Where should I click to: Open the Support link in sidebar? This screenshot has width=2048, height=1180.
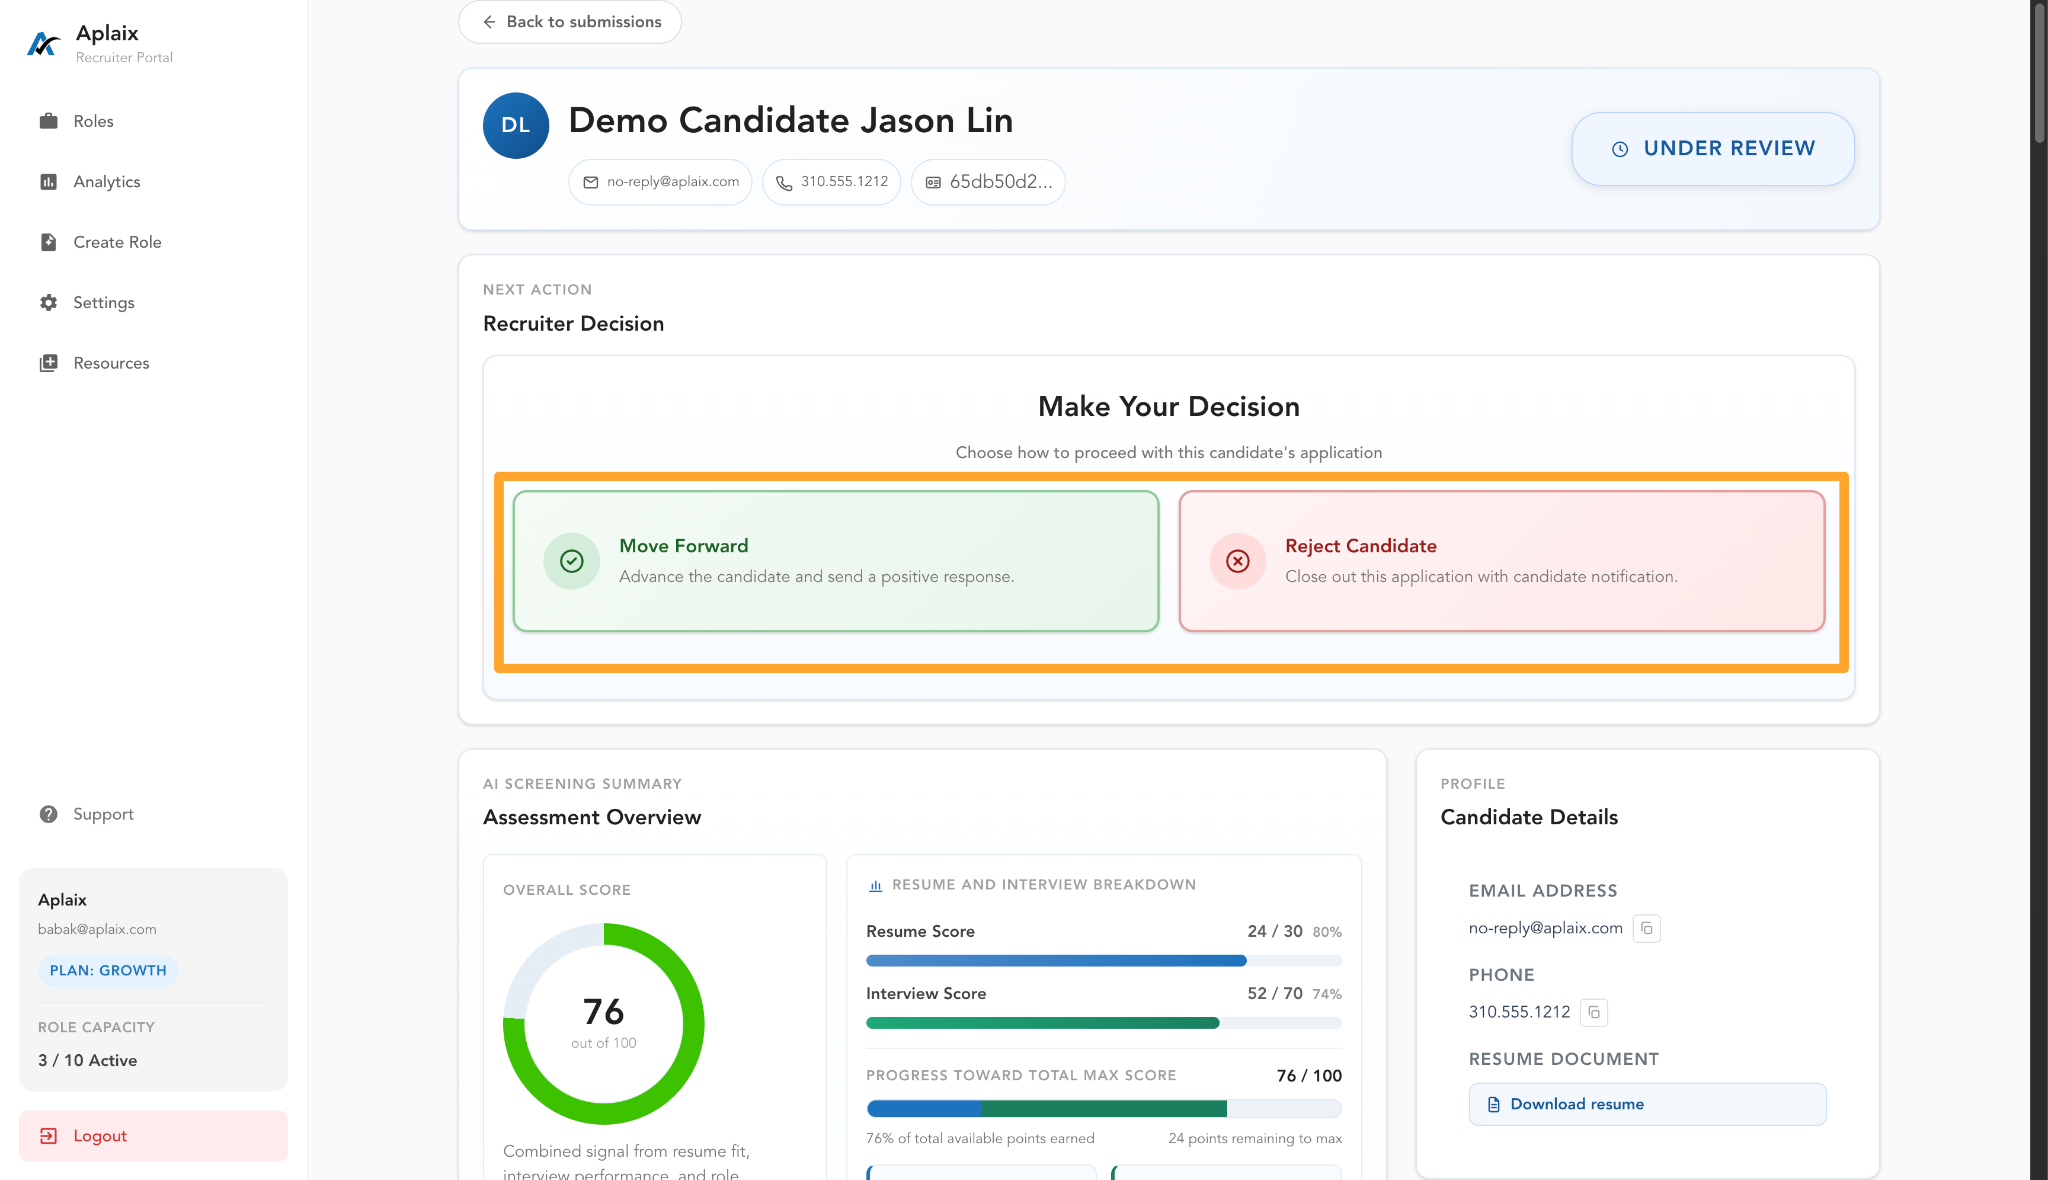click(153, 814)
